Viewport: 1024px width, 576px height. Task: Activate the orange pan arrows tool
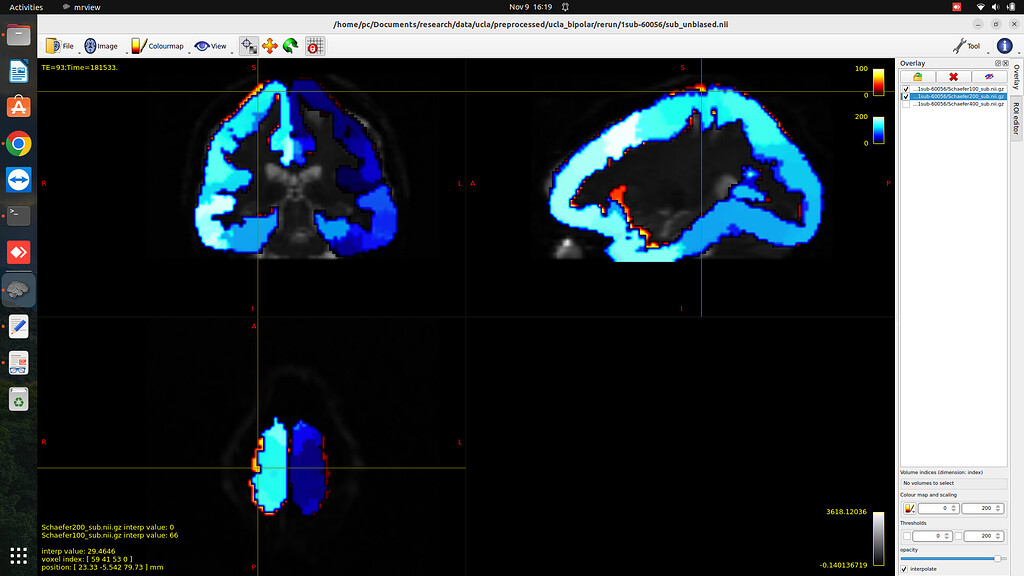(x=269, y=46)
